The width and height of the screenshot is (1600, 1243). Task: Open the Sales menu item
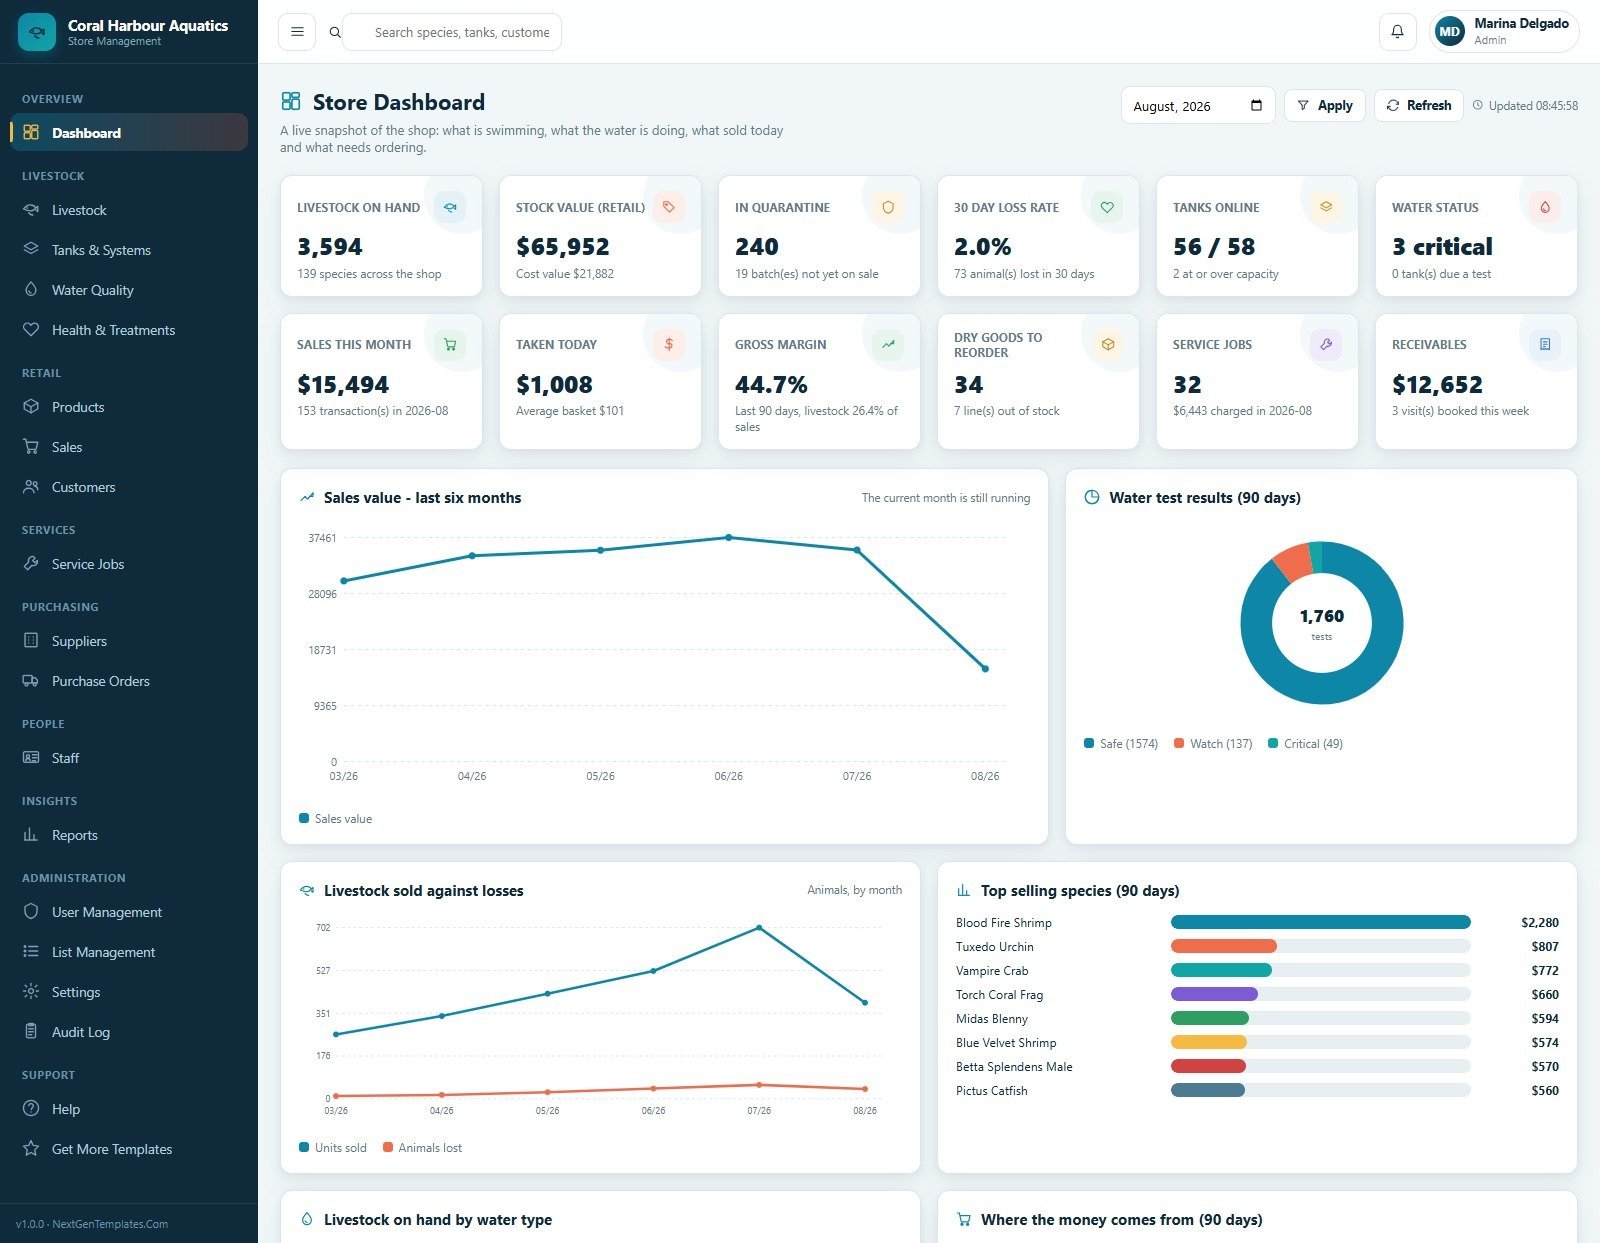[129, 447]
